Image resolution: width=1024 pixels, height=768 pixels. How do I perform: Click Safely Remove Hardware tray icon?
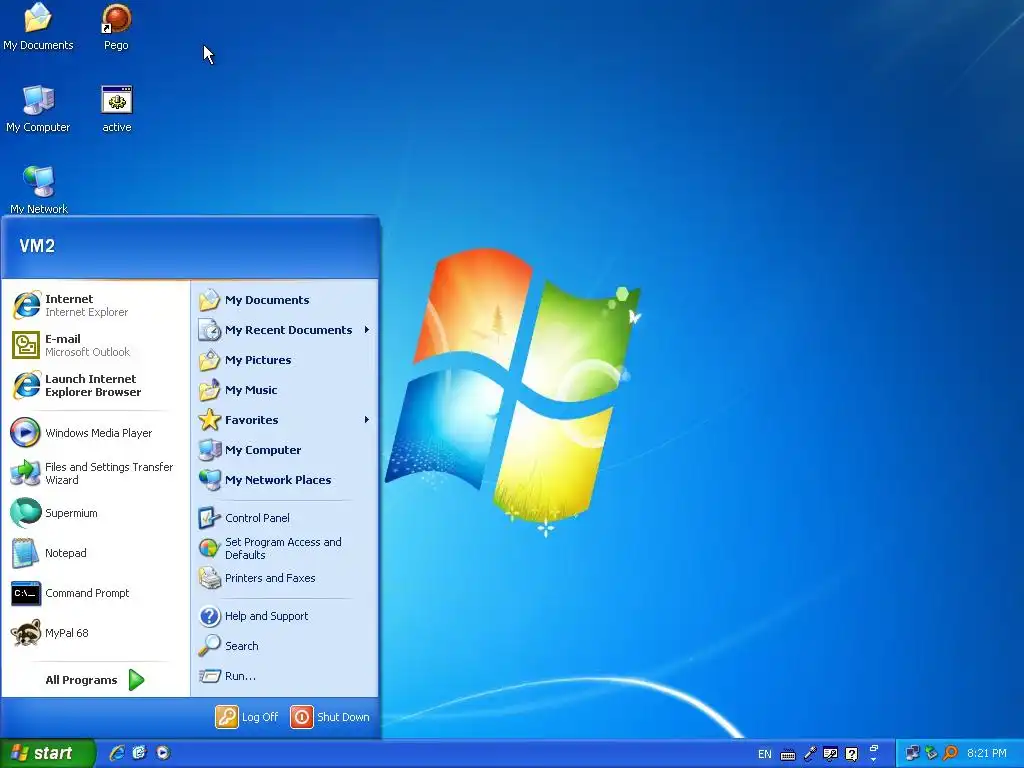(931, 754)
